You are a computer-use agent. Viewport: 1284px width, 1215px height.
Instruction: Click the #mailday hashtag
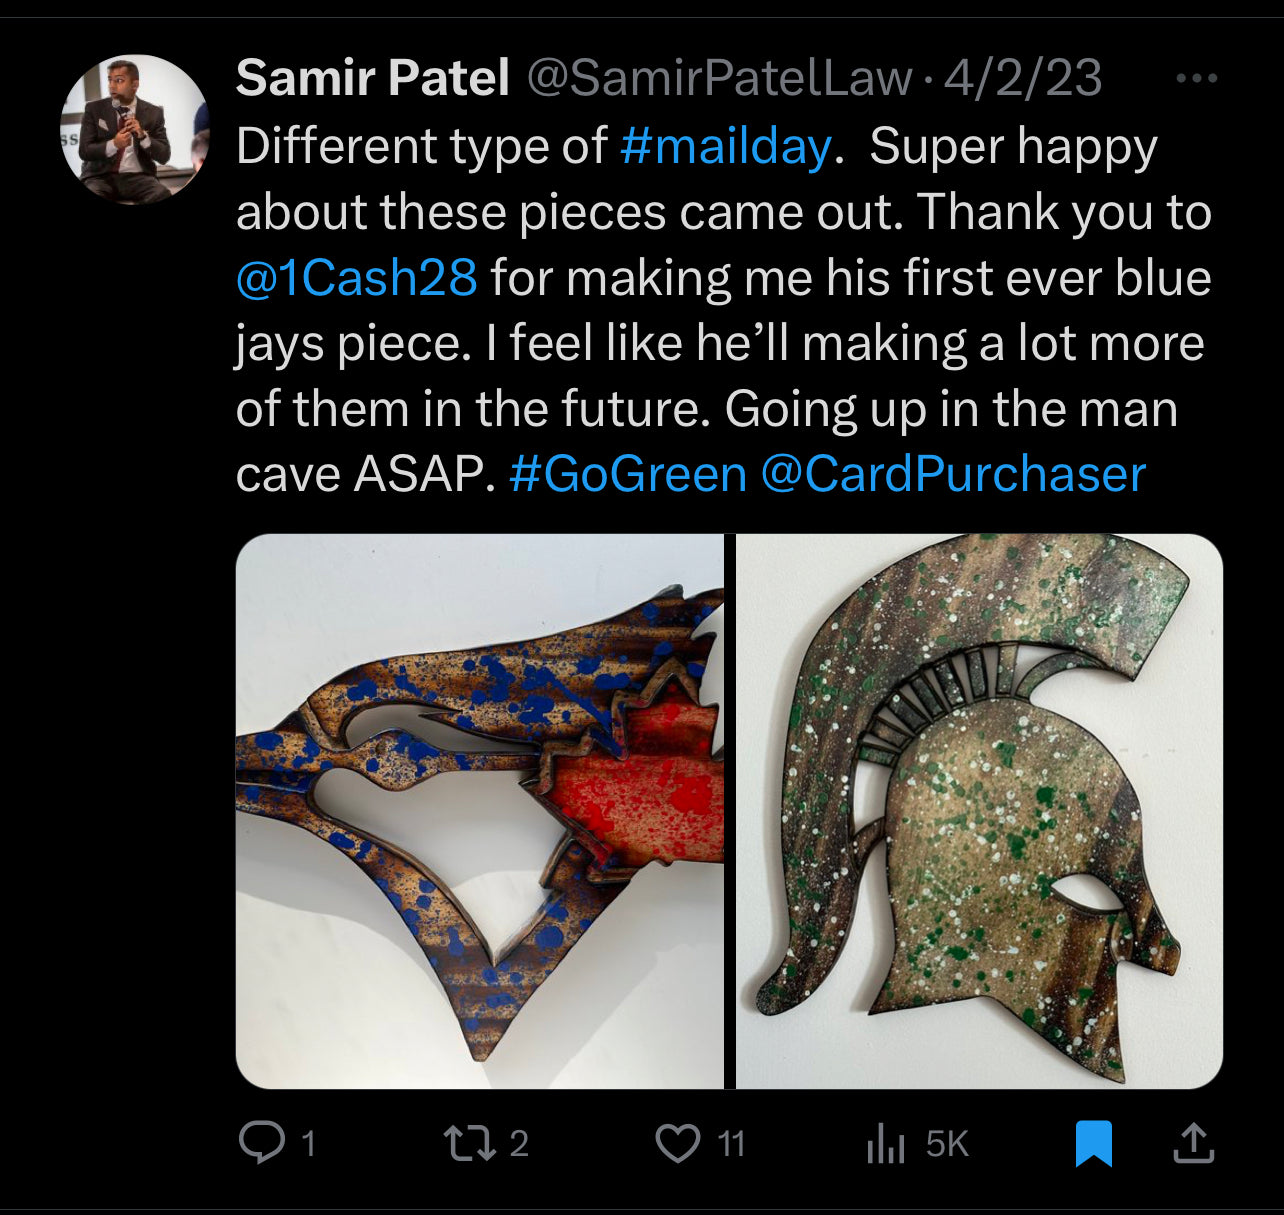(725, 146)
